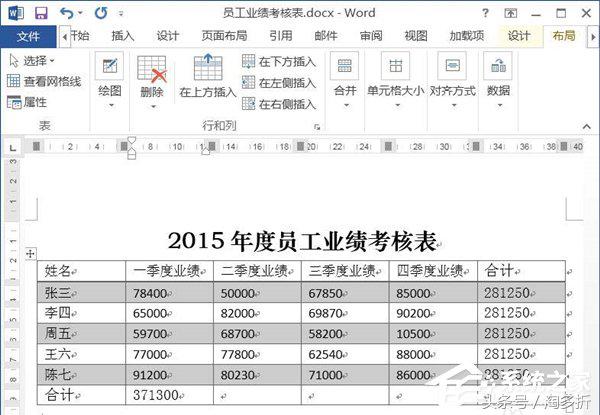600x415 pixels.
Task: Click the 对齐方式 alignment icon
Action: tap(452, 66)
